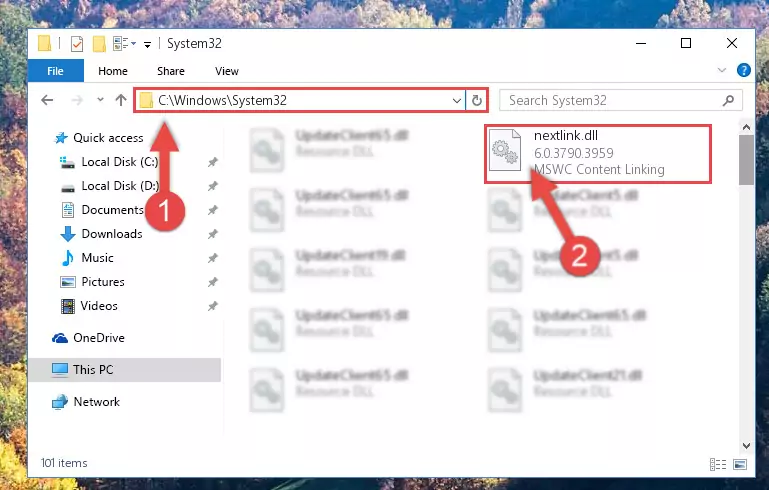The image size is (769, 490).
Task: Maximize the System32 window
Action: [x=686, y=44]
